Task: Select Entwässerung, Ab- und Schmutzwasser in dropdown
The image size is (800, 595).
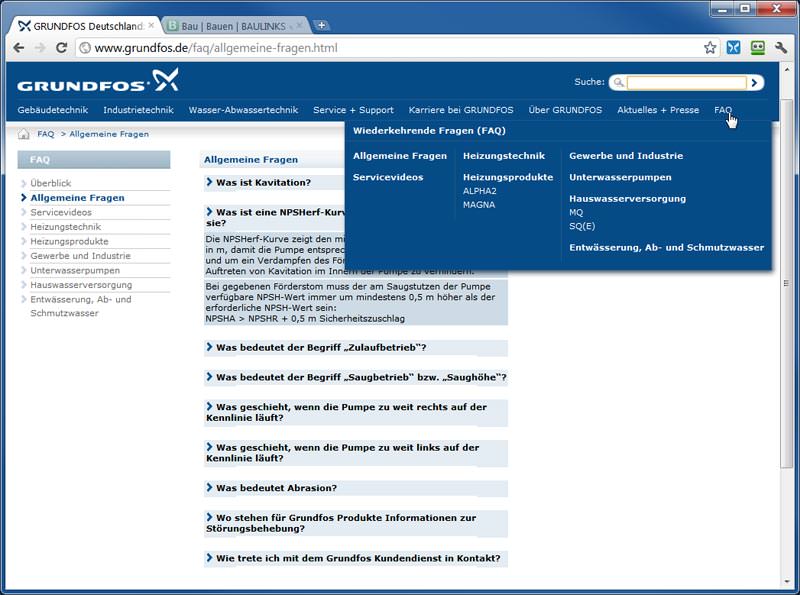Action: tap(667, 247)
